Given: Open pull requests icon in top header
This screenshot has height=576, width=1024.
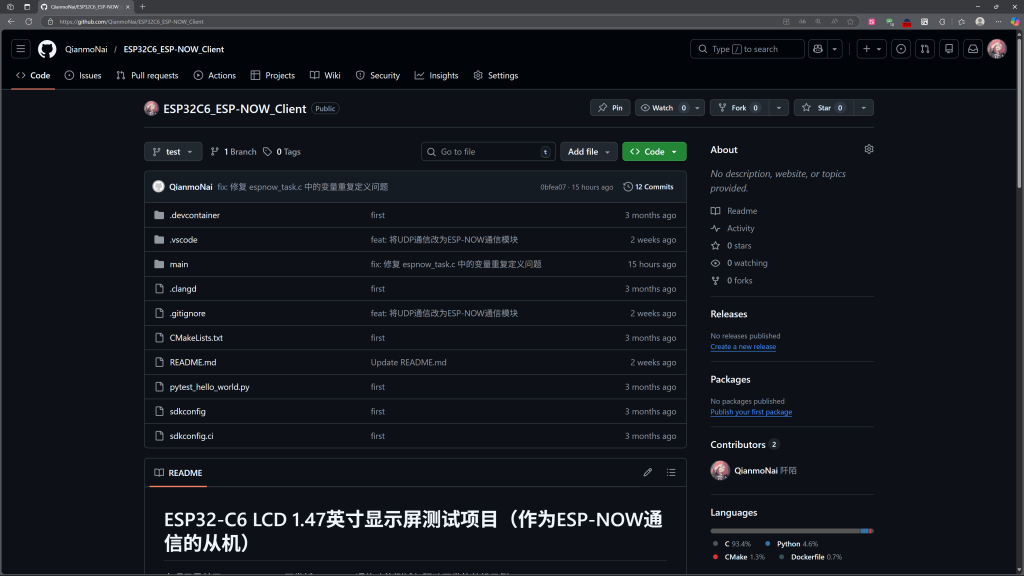Looking at the screenshot, I should click(925, 49).
